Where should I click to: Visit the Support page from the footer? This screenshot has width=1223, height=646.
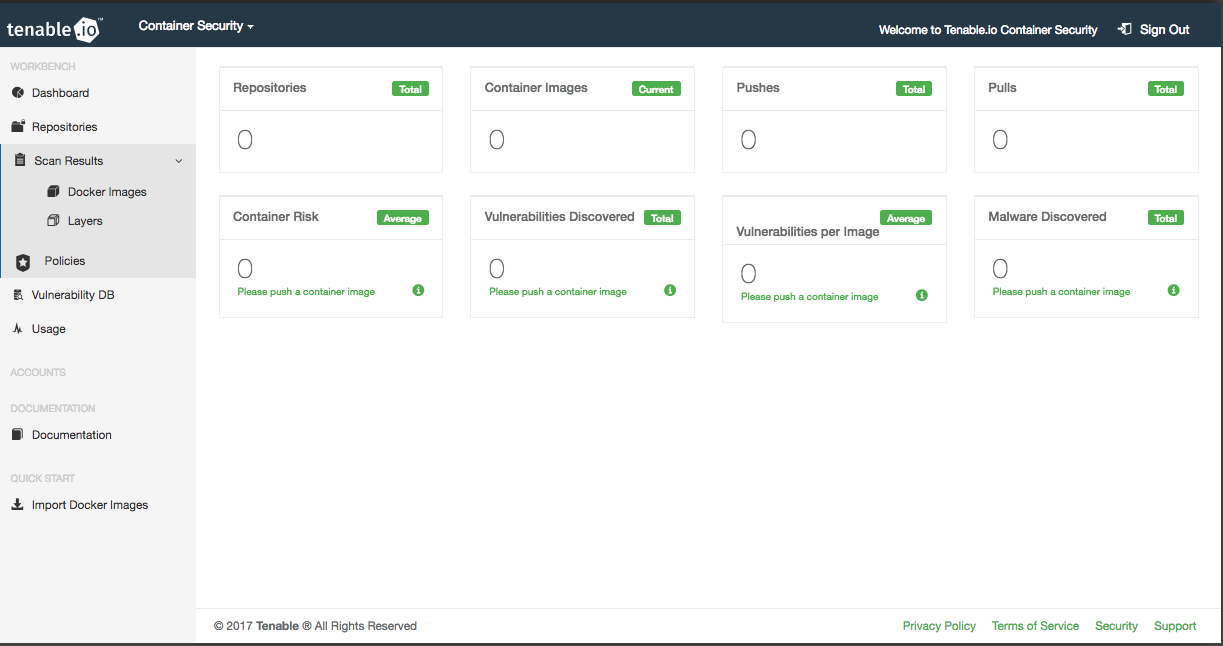pyautogui.click(x=1175, y=625)
